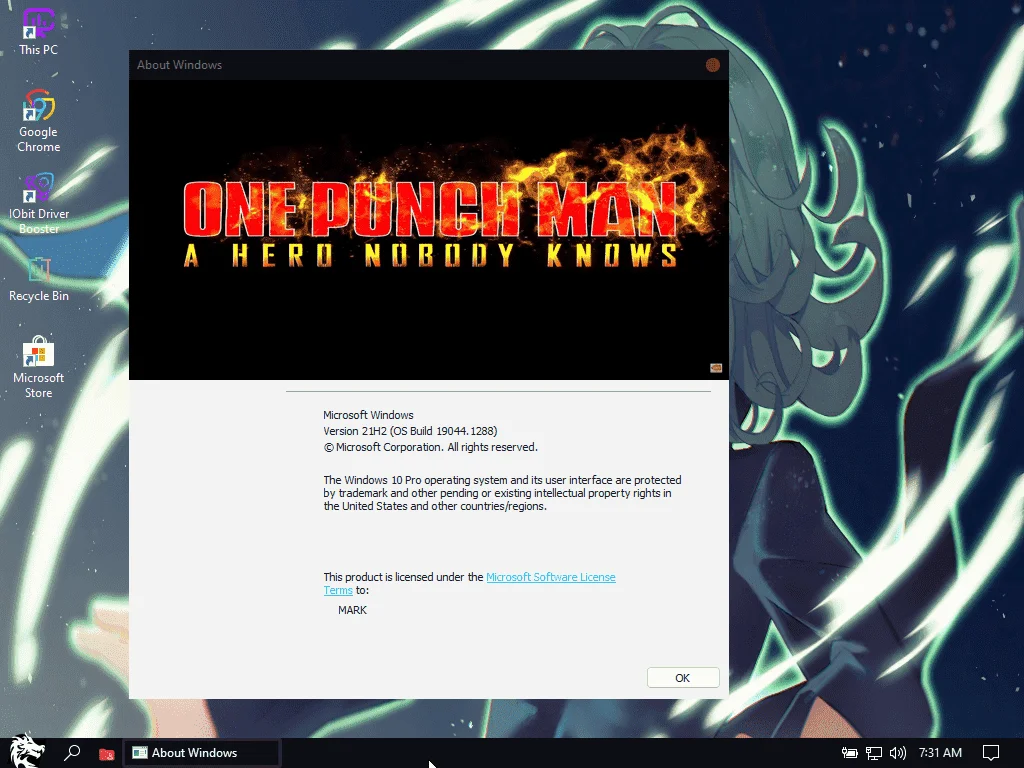The height and width of the screenshot is (768, 1024).
Task: Open the notification center icon
Action: (x=991, y=753)
